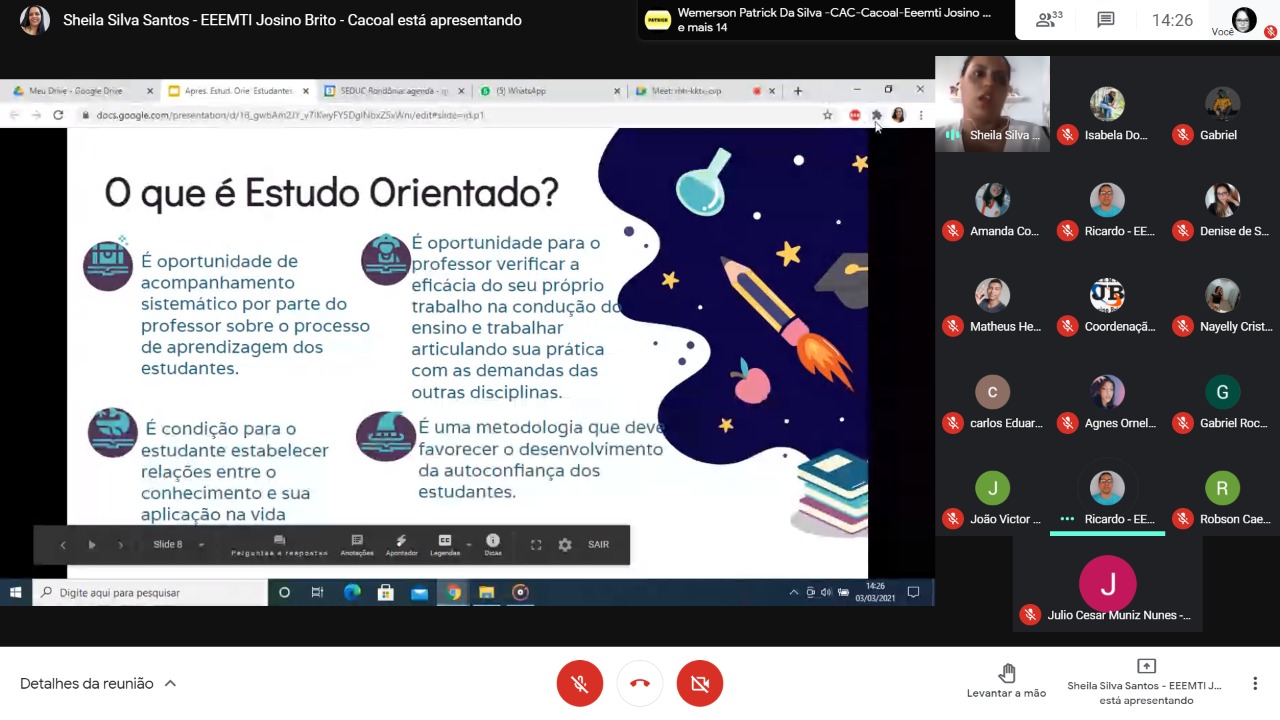Select Sheila Silva's video tile

[992, 104]
